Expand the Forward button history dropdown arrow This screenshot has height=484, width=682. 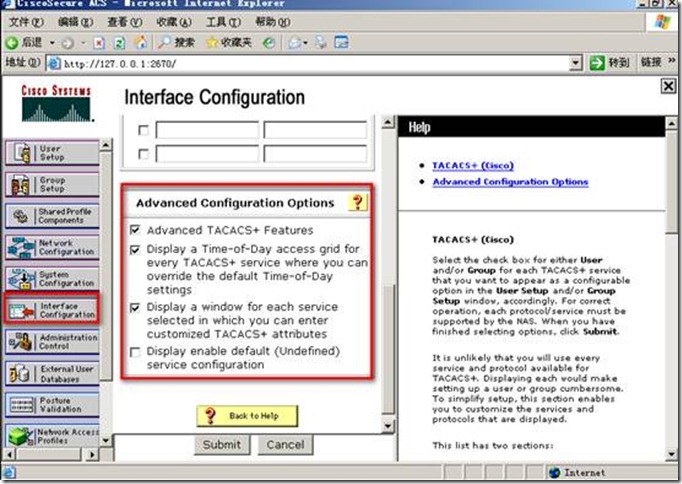[83, 43]
